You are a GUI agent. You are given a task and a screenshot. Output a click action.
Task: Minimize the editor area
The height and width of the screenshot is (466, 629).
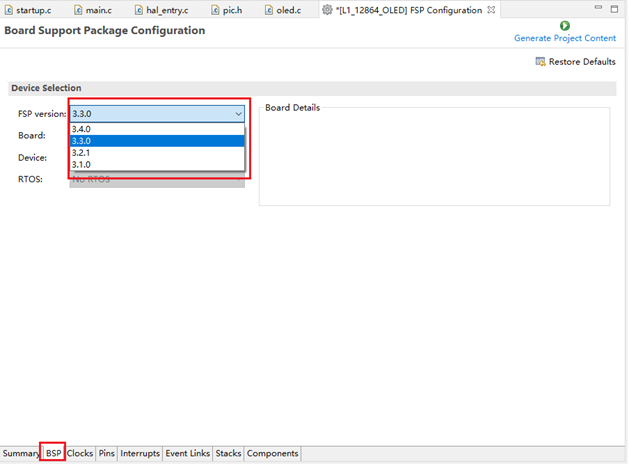click(599, 8)
